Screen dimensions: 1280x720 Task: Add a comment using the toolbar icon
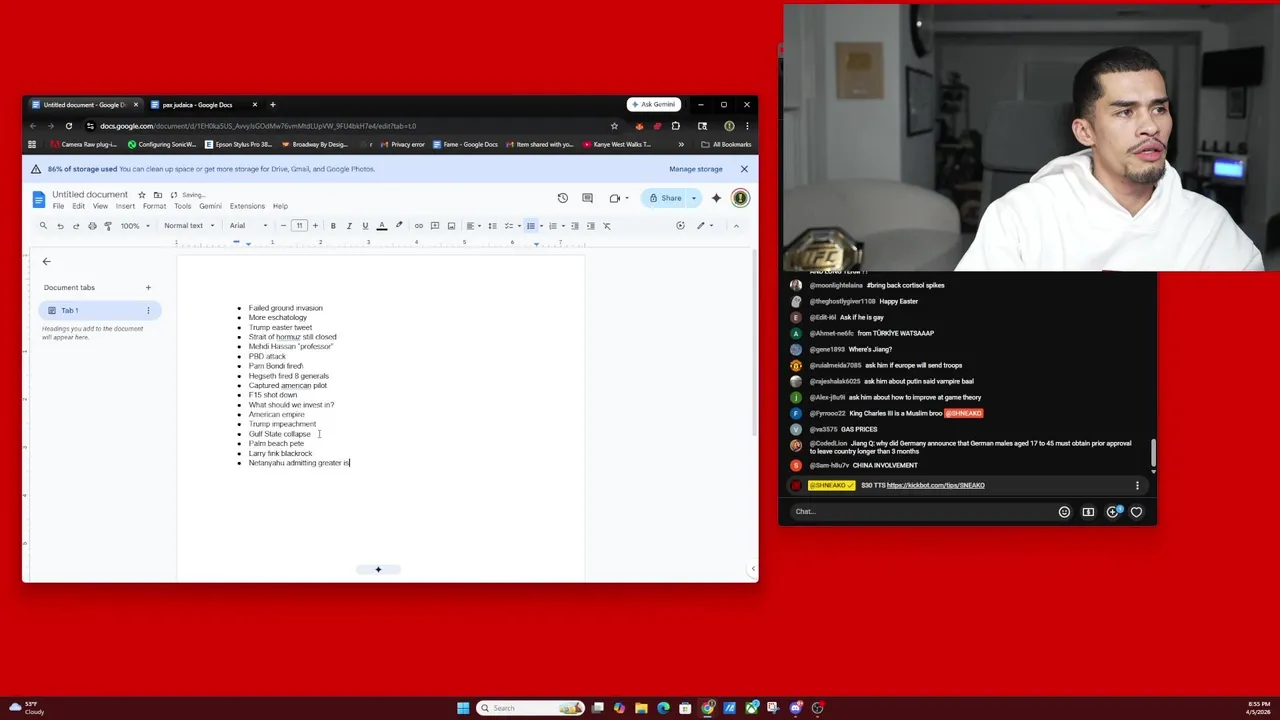pos(435,226)
